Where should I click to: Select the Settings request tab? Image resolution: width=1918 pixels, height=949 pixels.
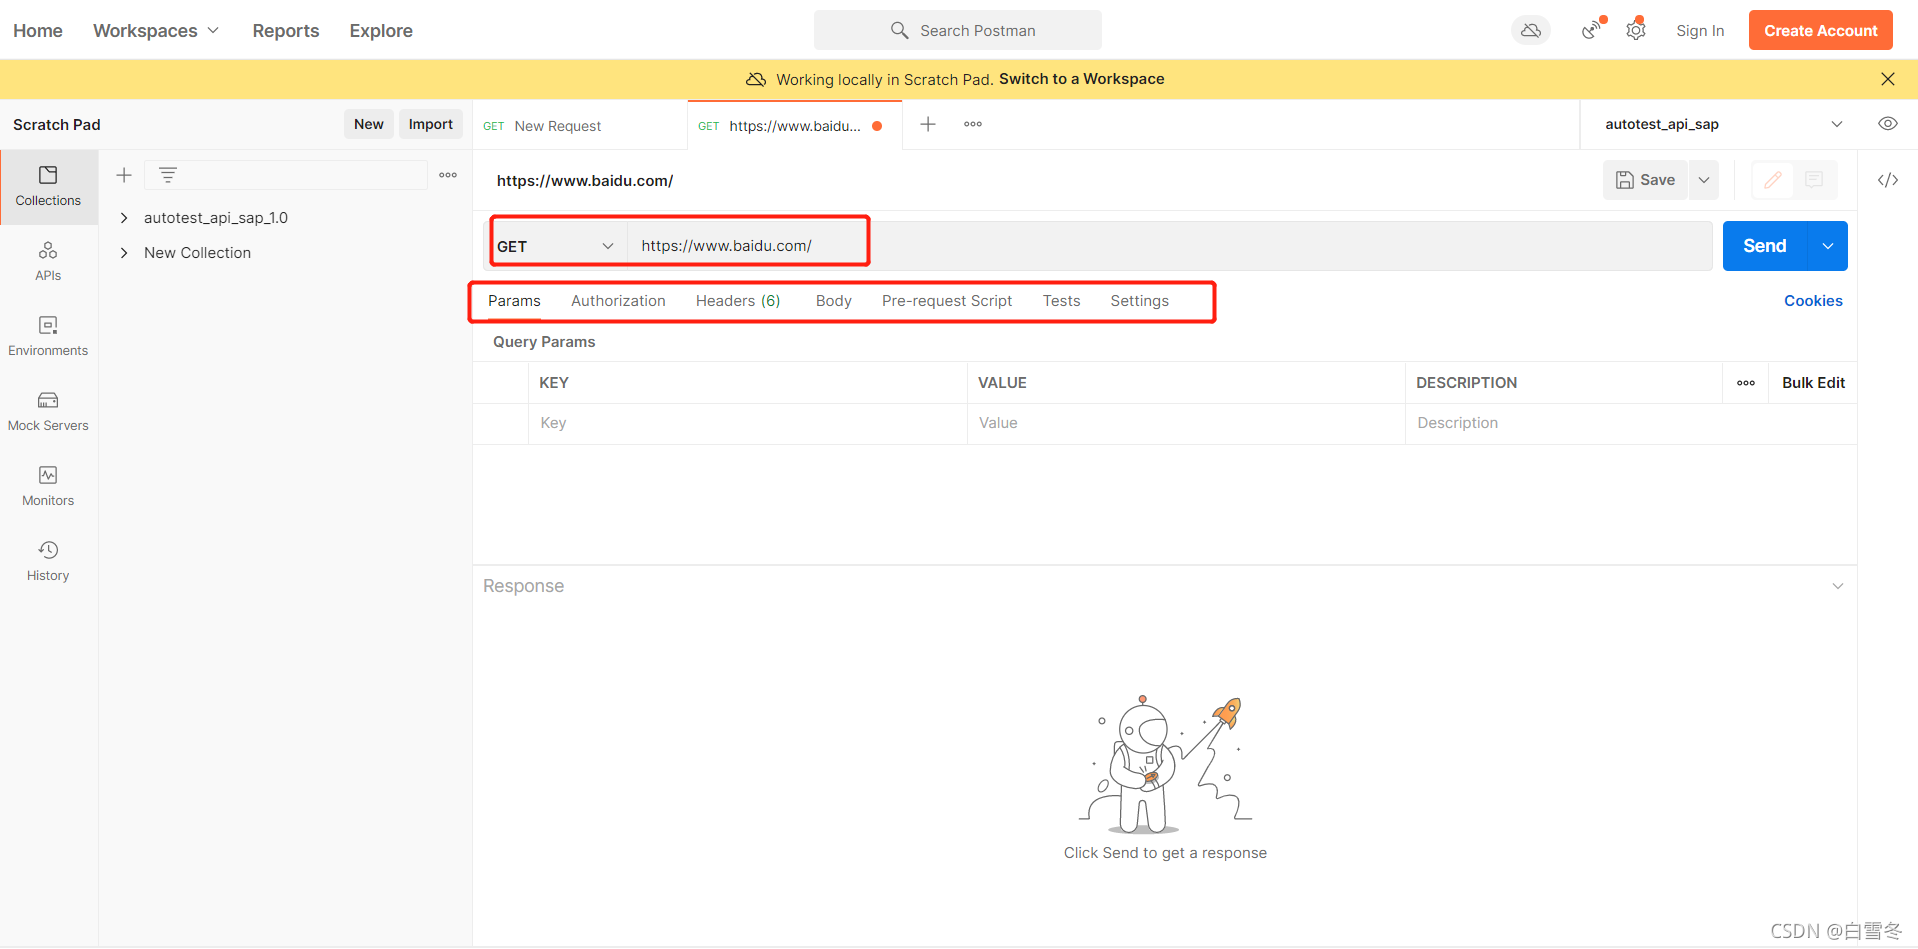coord(1139,301)
